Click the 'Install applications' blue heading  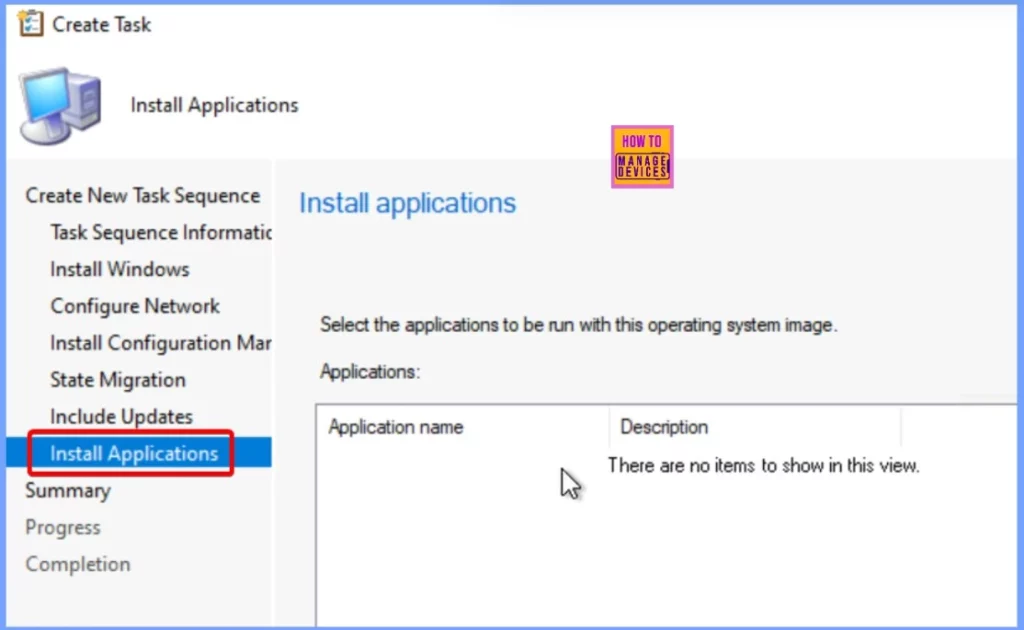point(408,203)
